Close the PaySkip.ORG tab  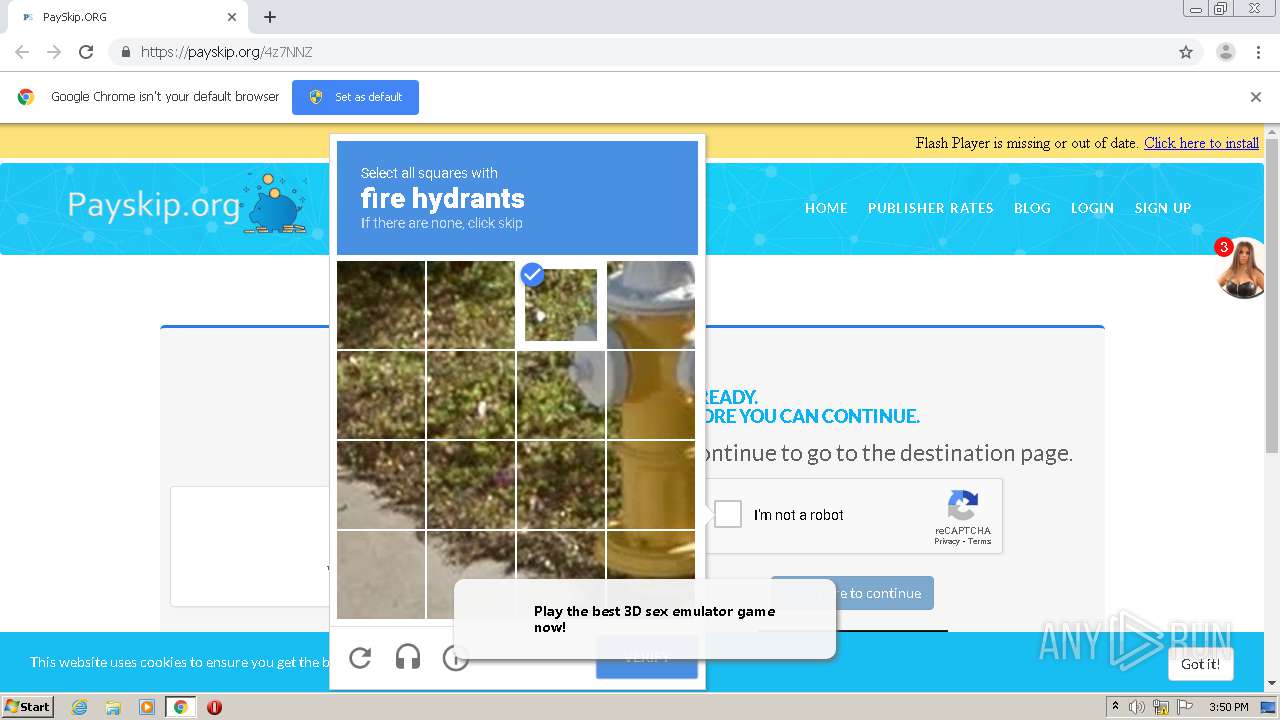tap(232, 17)
